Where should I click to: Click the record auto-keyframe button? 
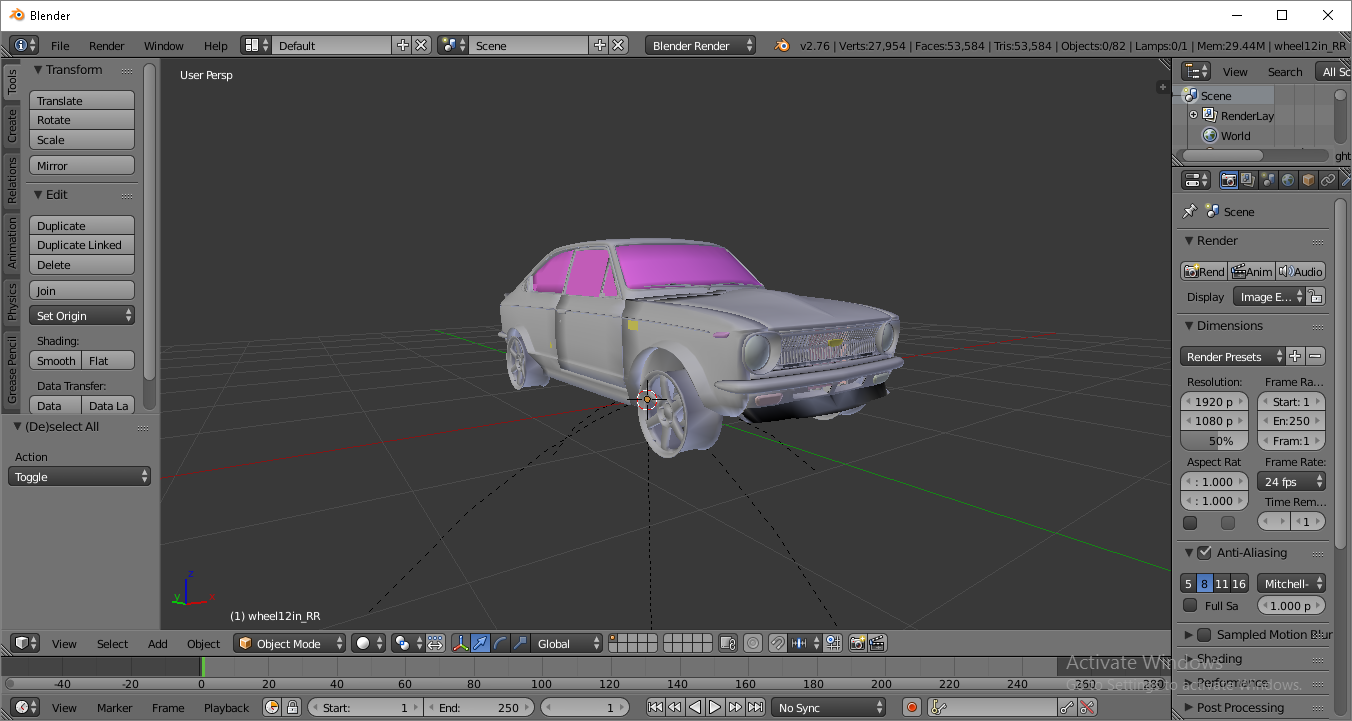[x=911, y=708]
